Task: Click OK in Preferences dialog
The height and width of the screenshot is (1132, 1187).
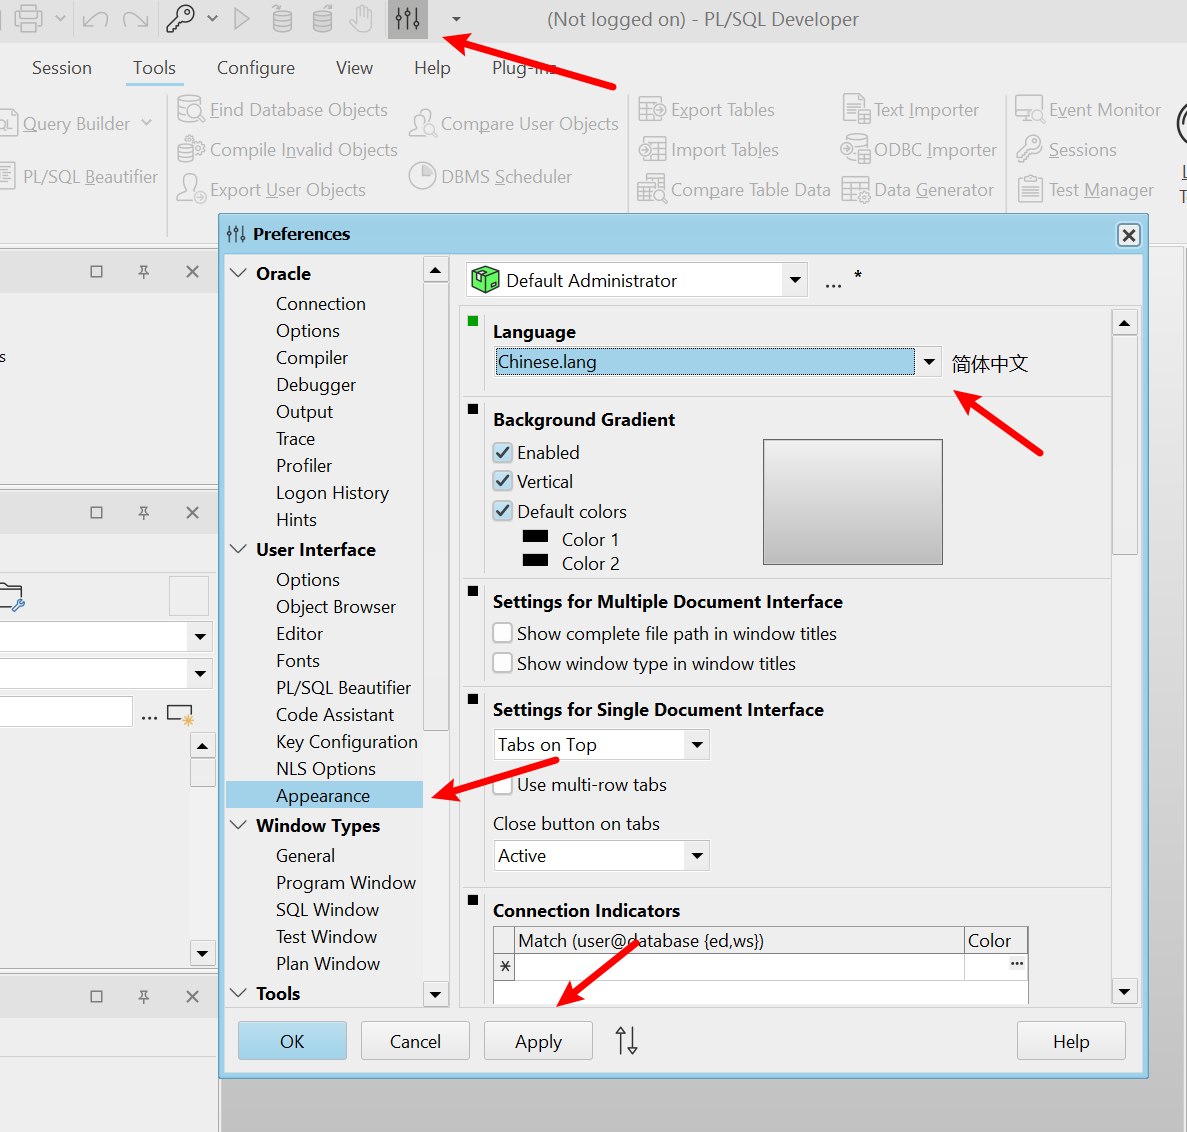Action: point(292,1040)
